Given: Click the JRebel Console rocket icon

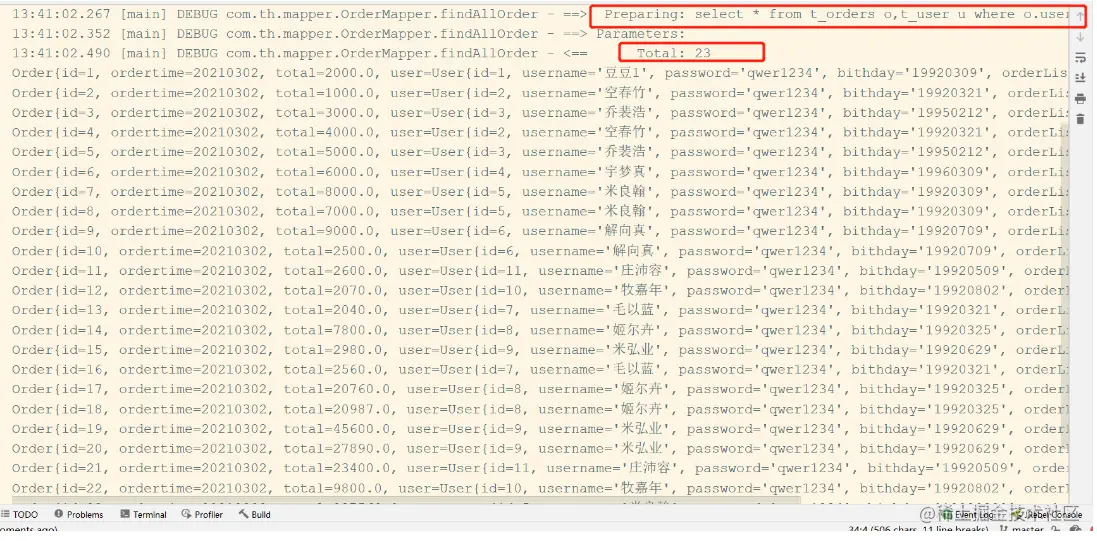Looking at the screenshot, I should [1015, 514].
